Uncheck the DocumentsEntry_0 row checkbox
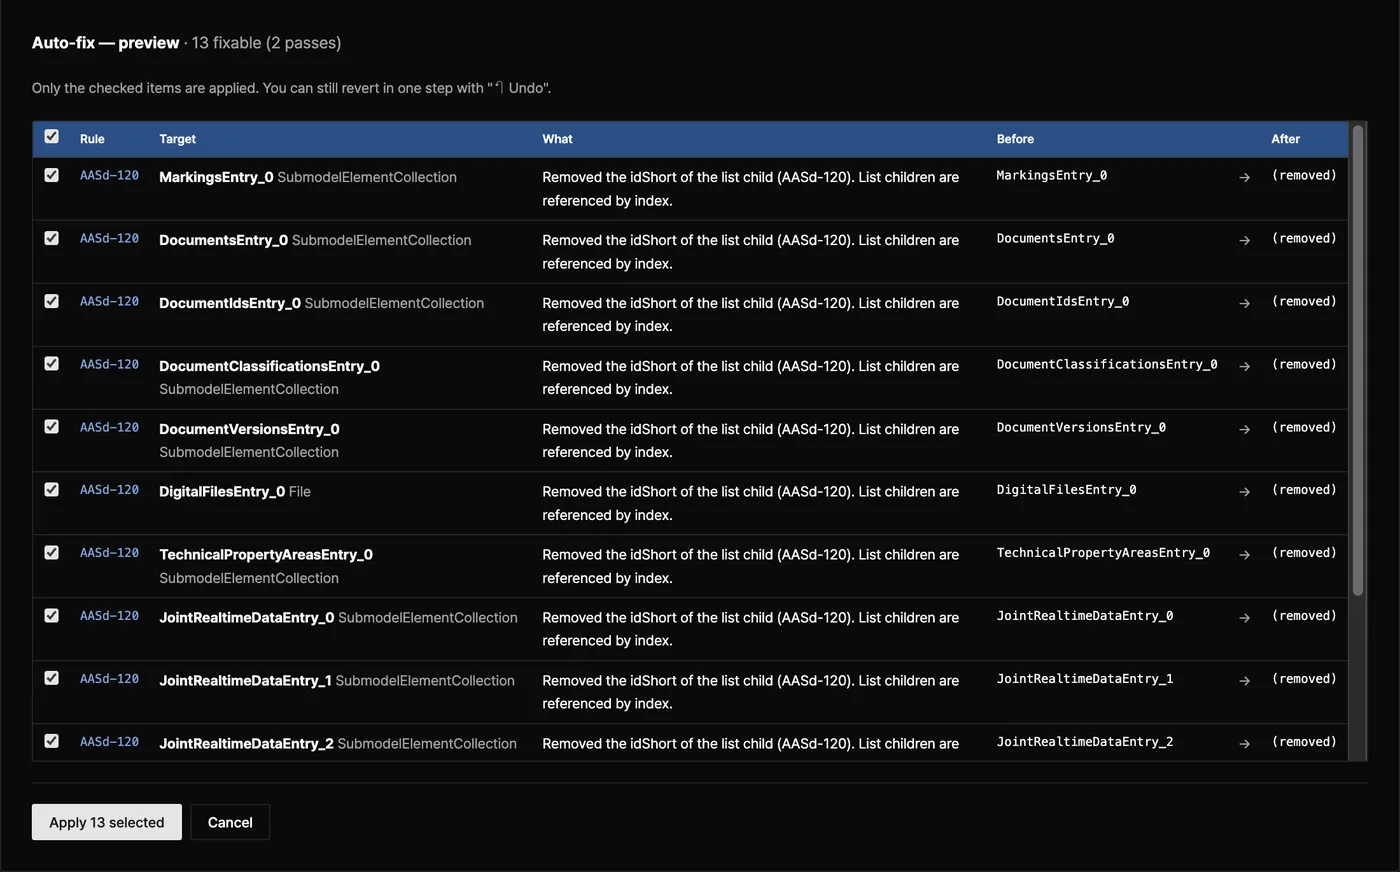1400x872 pixels. tap(52, 238)
